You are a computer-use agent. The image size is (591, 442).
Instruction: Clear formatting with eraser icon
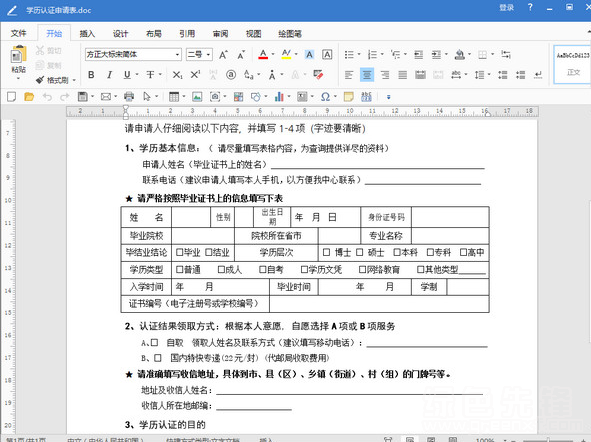click(x=318, y=75)
